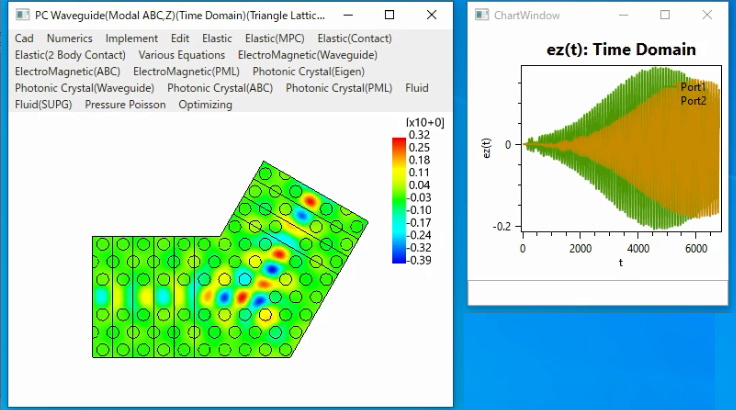Open the Photonic Crystal(ABC) menu

pyautogui.click(x=220, y=88)
